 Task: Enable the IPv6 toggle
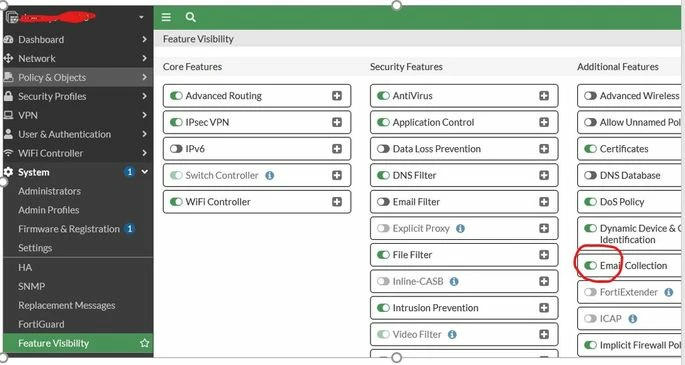tap(176, 149)
